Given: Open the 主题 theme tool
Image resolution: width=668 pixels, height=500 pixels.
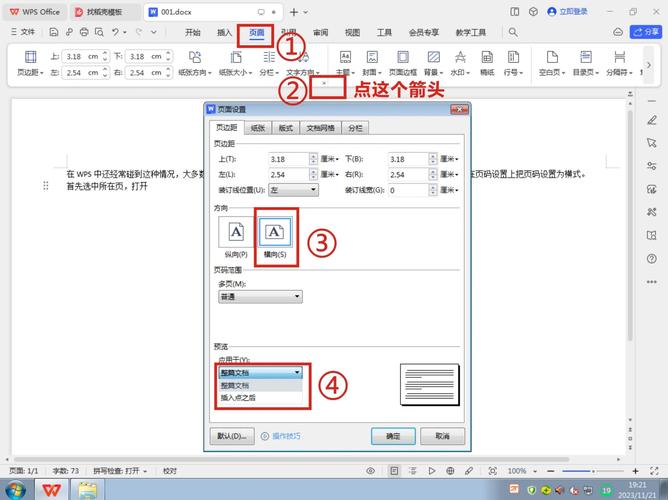Looking at the screenshot, I should pos(345,63).
